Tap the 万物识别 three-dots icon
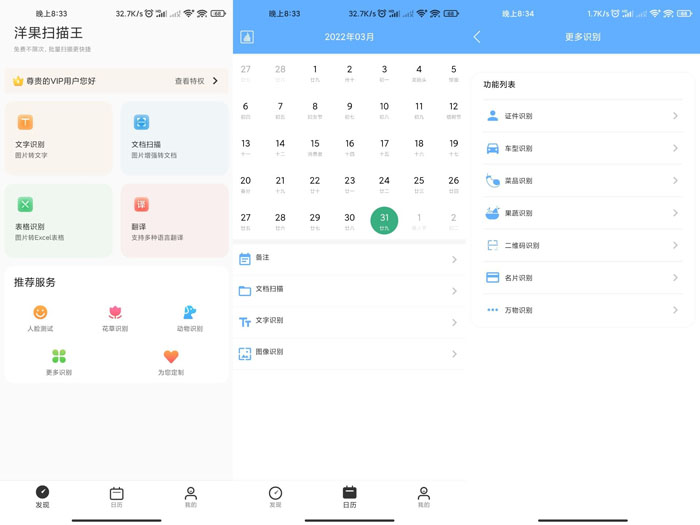This screenshot has width=700, height=525. click(x=492, y=310)
